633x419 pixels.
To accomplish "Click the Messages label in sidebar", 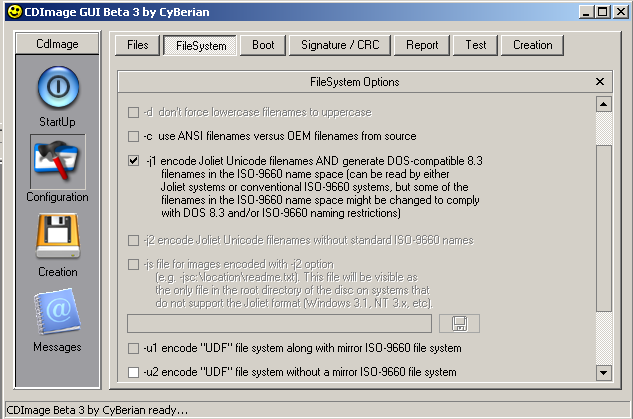I will pos(57,347).
